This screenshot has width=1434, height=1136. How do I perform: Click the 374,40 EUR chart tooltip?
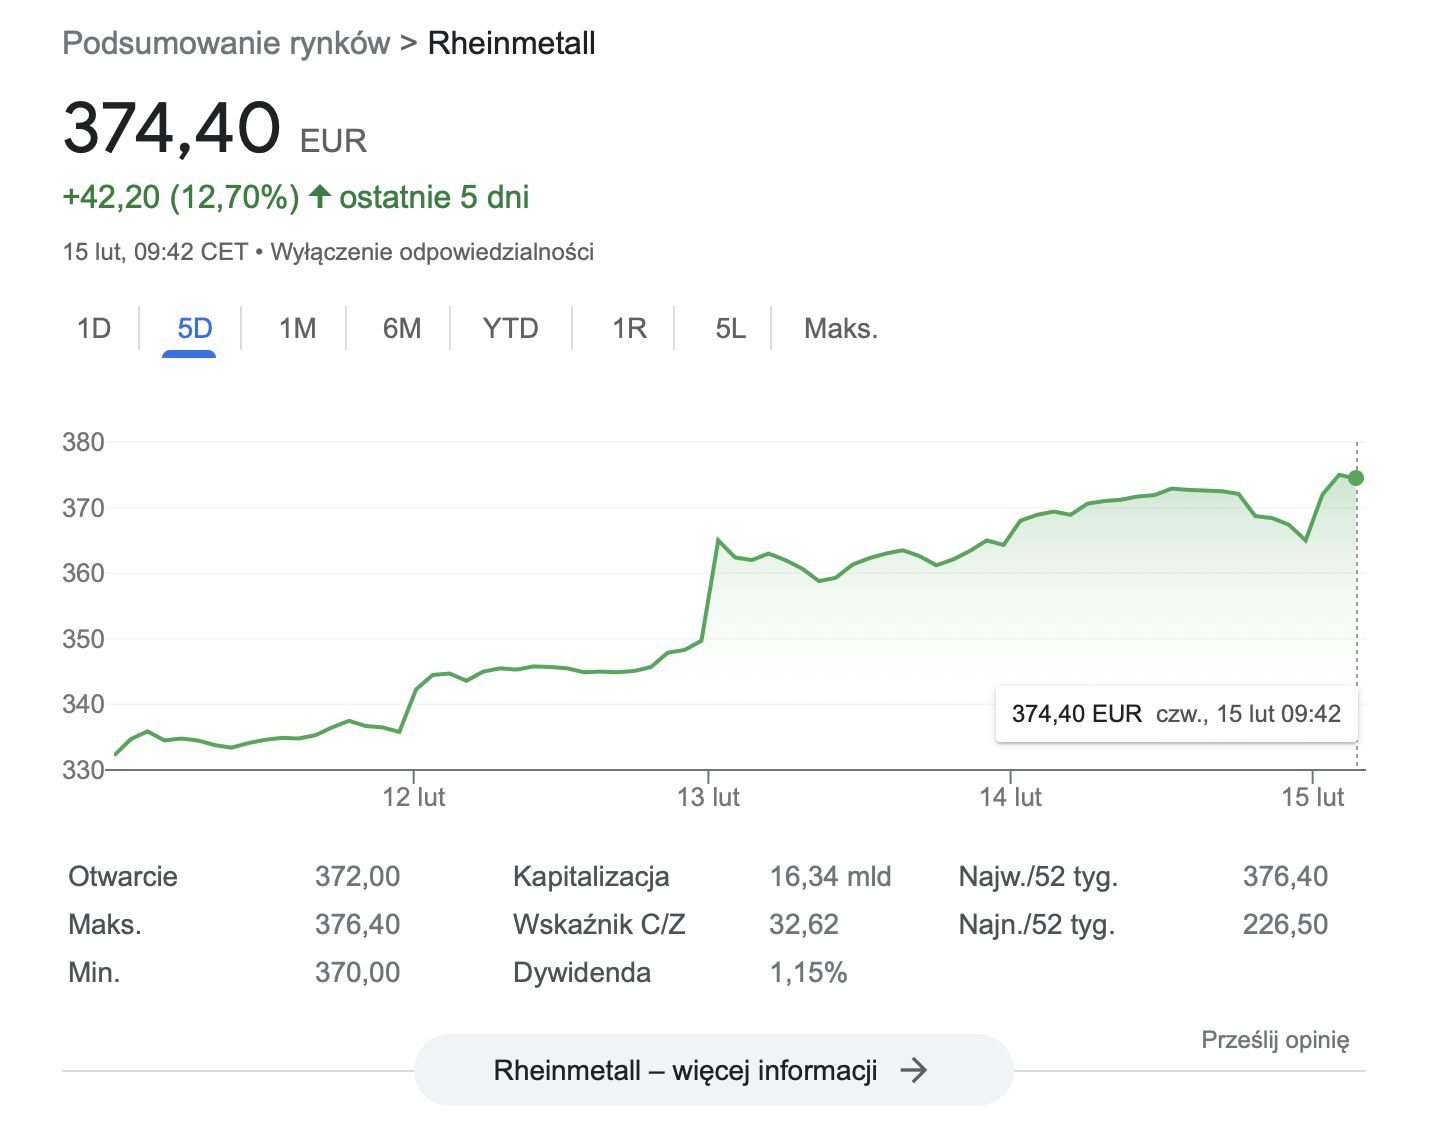click(x=1176, y=714)
